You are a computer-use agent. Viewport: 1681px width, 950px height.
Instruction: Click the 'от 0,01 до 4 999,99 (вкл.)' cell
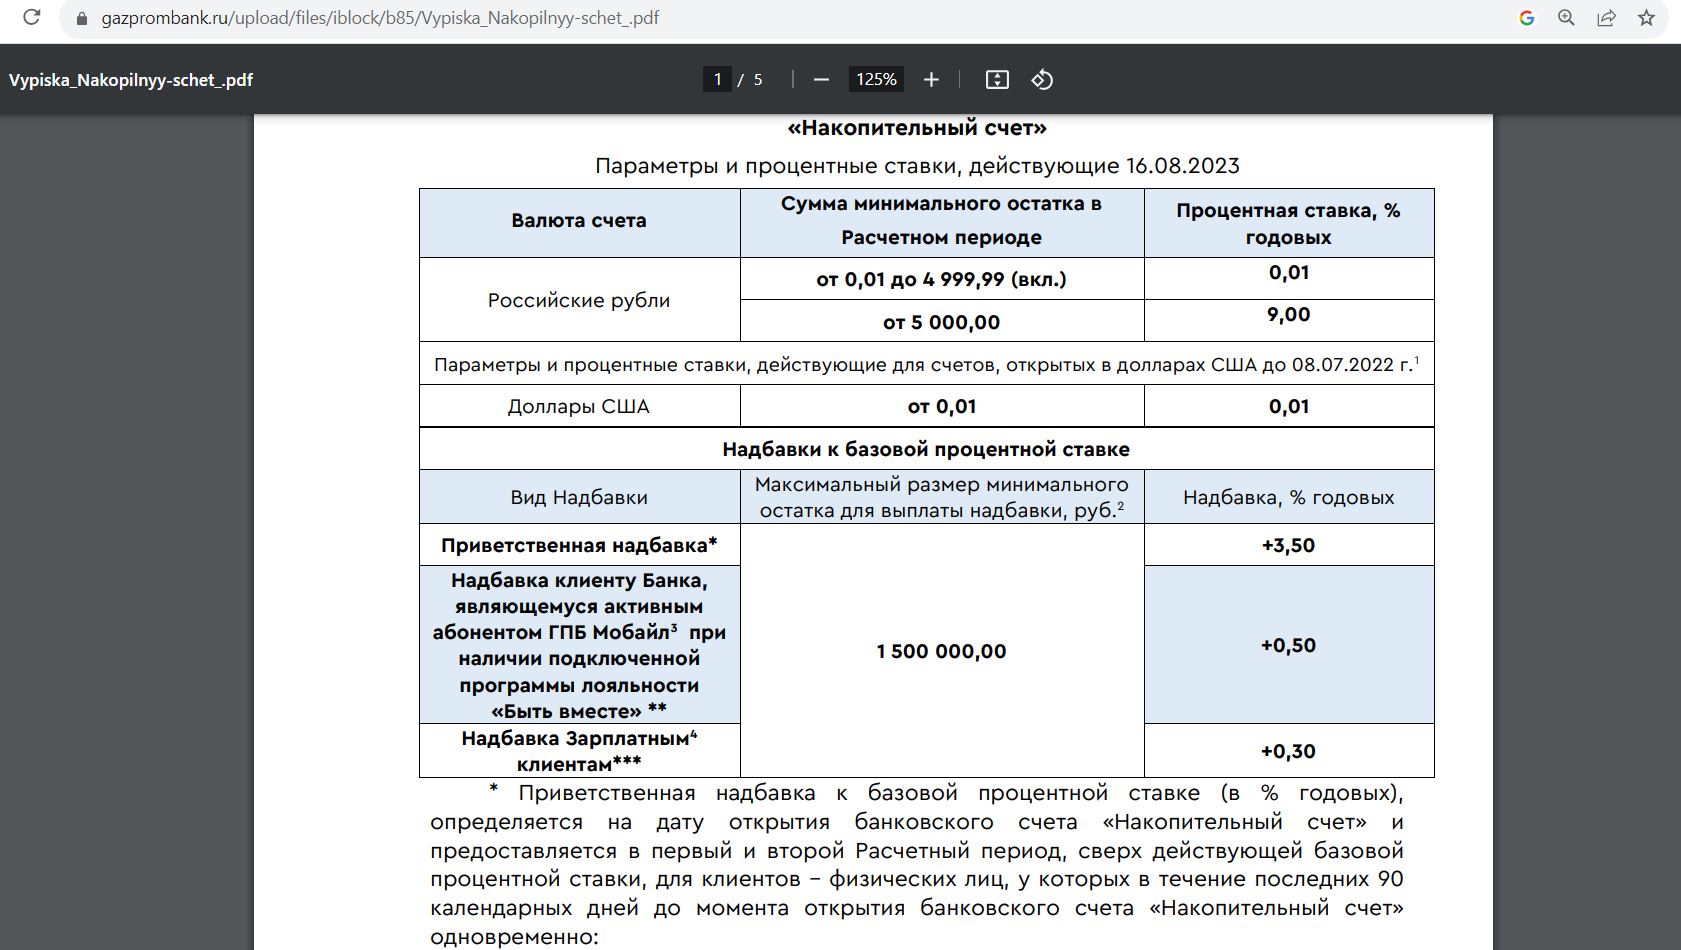point(941,279)
